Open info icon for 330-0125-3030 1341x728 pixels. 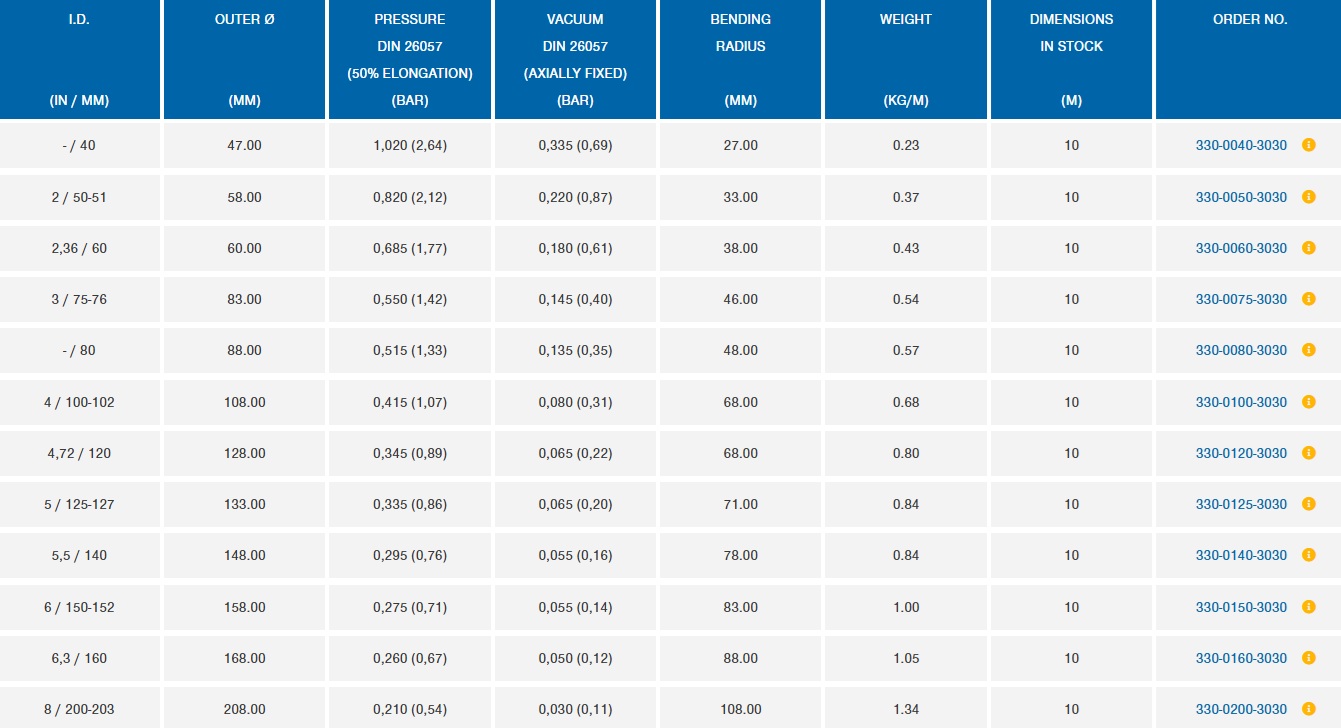1308,504
